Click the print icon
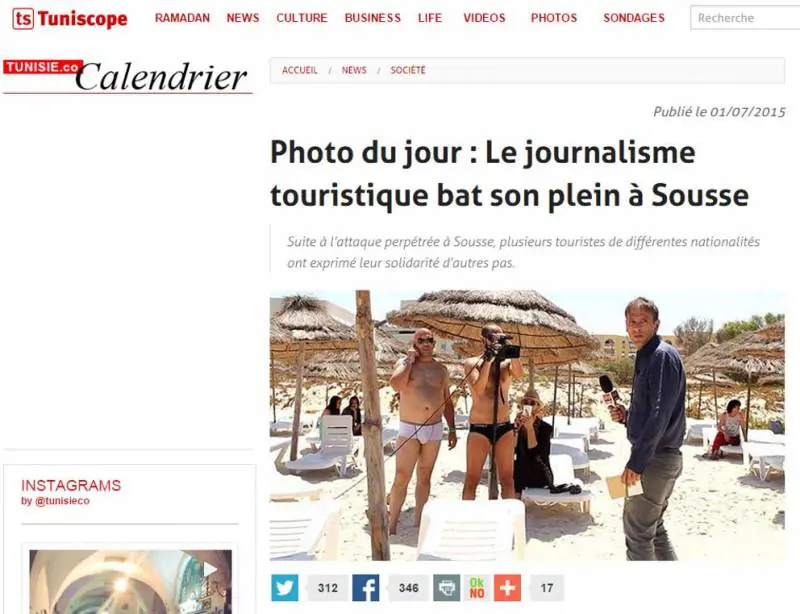 [446, 587]
